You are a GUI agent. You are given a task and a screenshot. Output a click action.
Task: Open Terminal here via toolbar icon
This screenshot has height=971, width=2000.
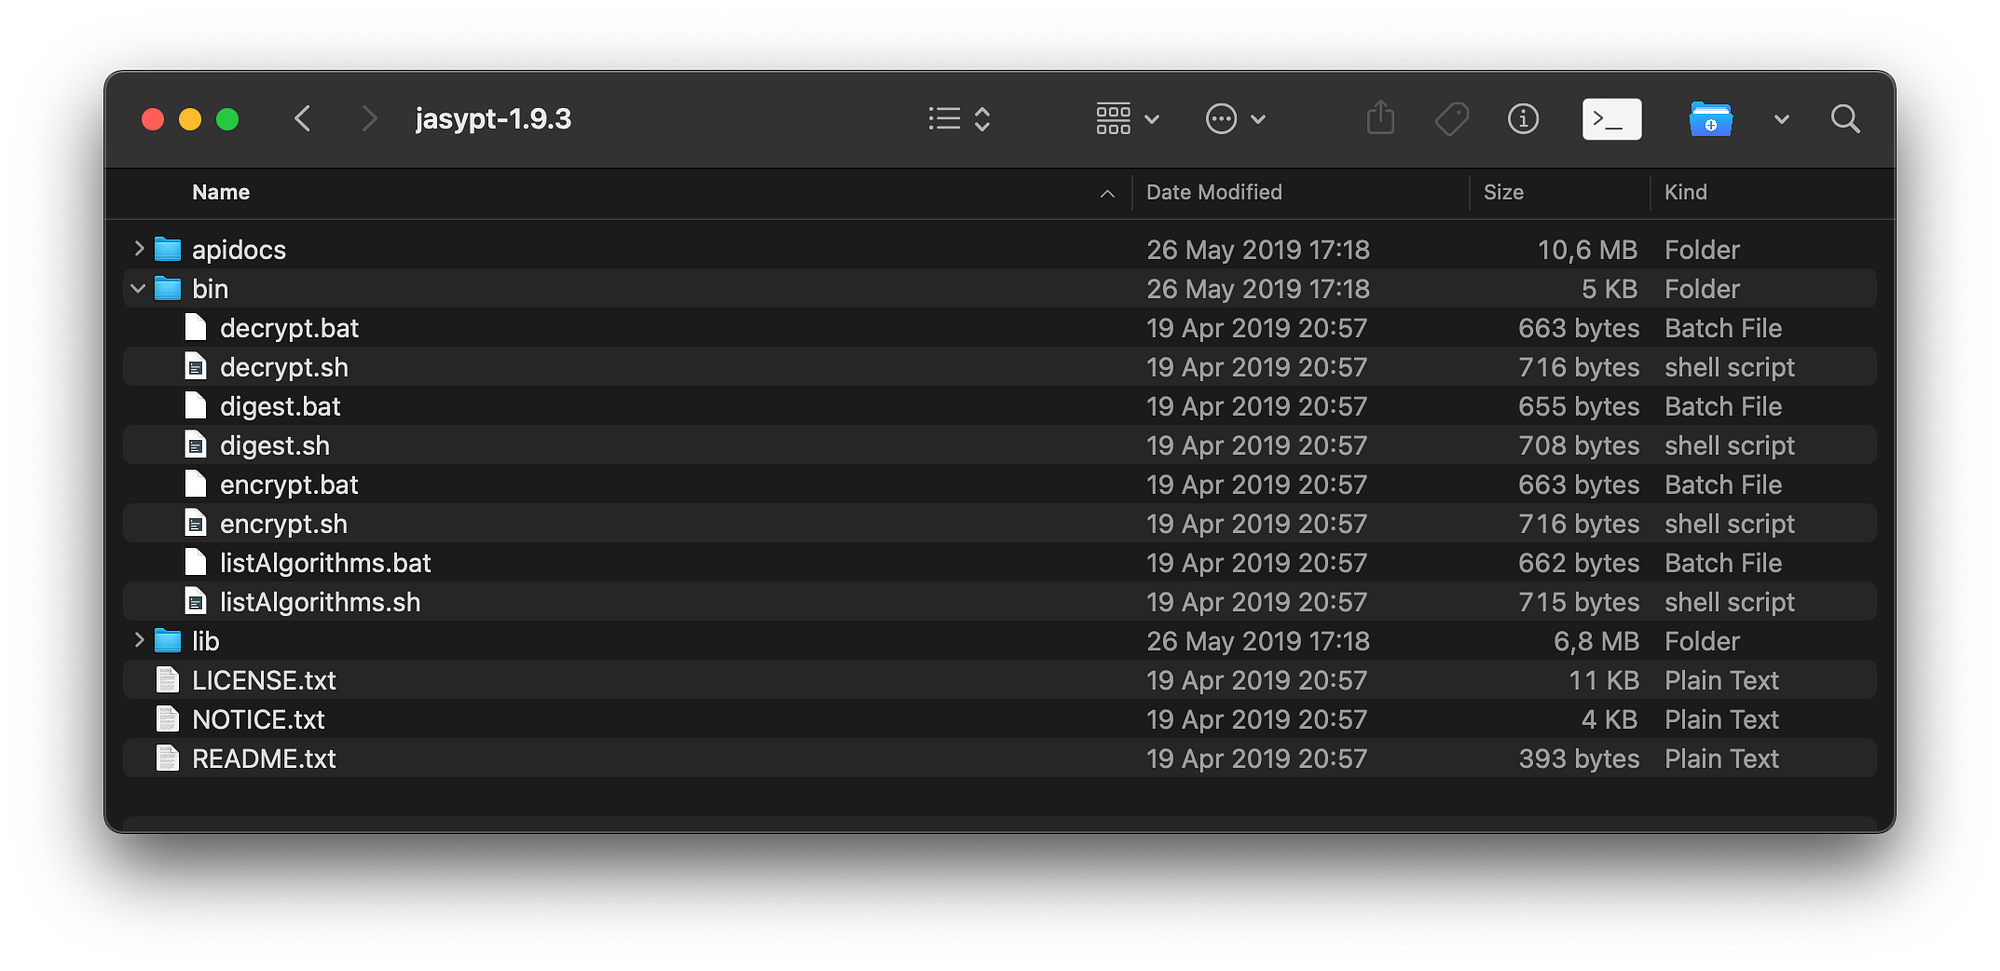pyautogui.click(x=1612, y=119)
